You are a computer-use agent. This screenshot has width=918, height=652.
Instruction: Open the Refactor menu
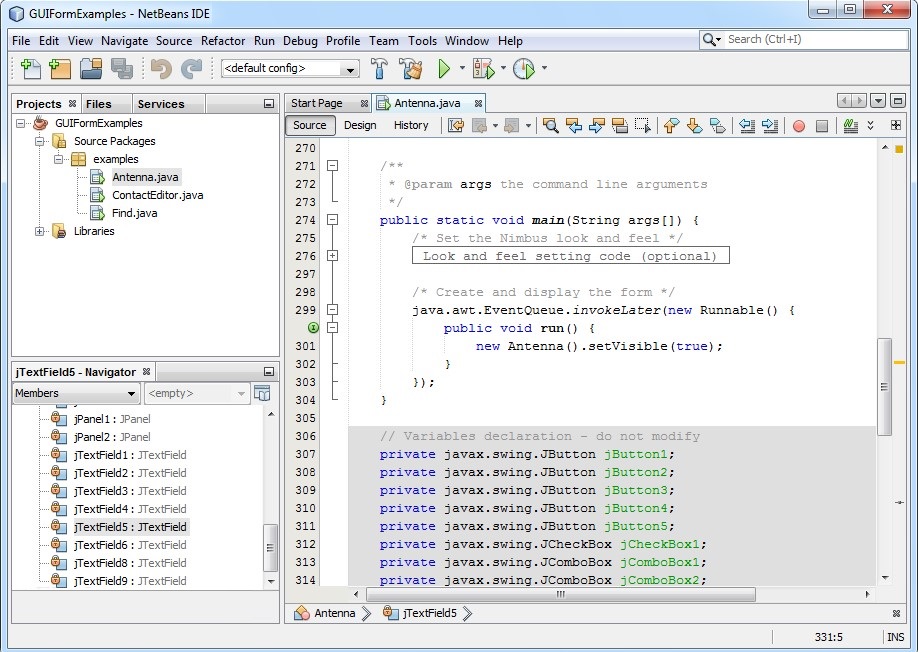click(222, 41)
